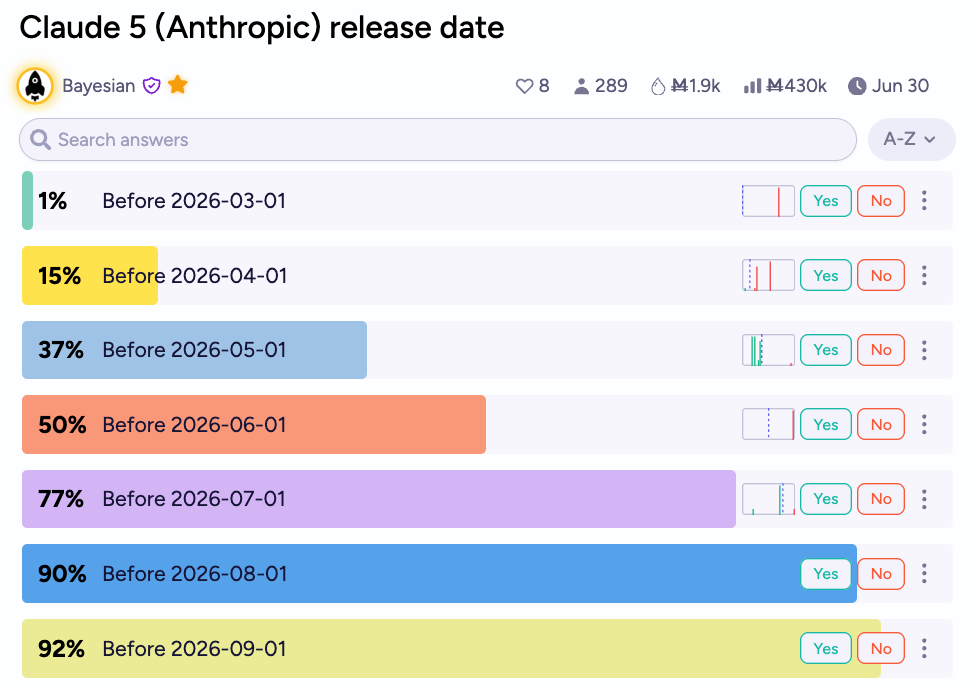
Task: Bet Yes on Before 2026-08-01
Action: pyautogui.click(x=826, y=574)
